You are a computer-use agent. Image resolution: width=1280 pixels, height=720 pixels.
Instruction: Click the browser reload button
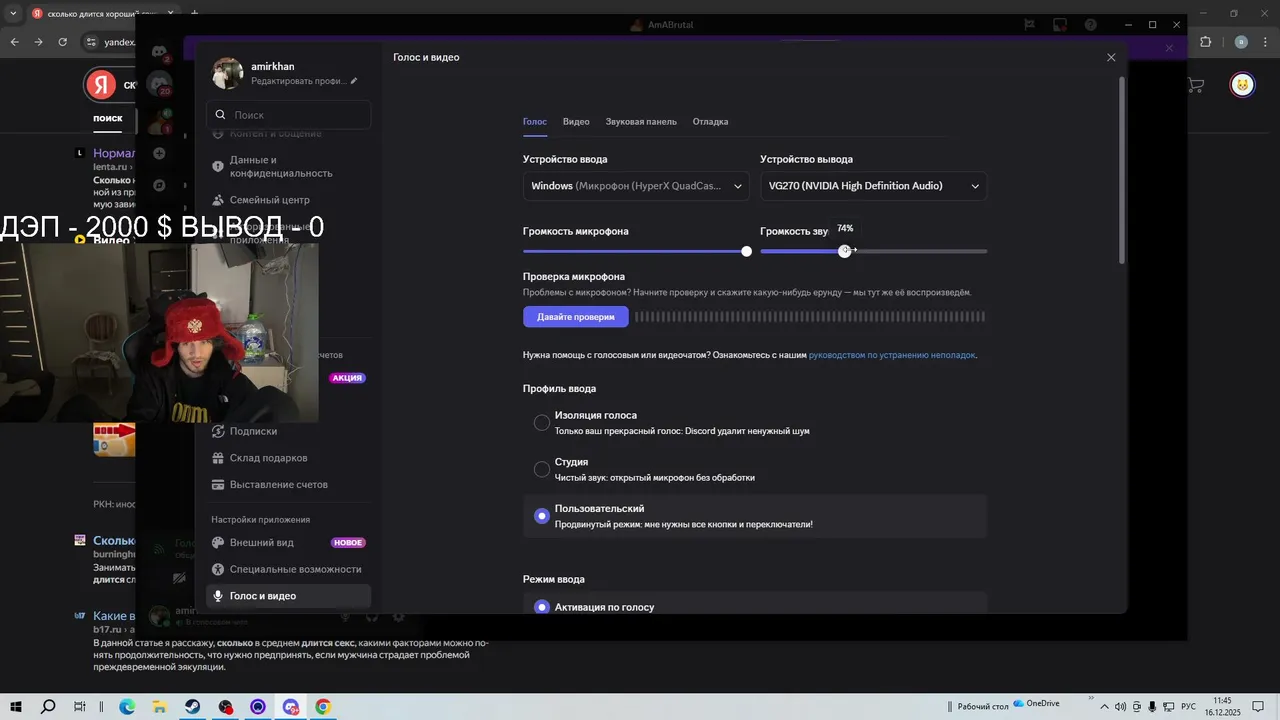click(63, 42)
